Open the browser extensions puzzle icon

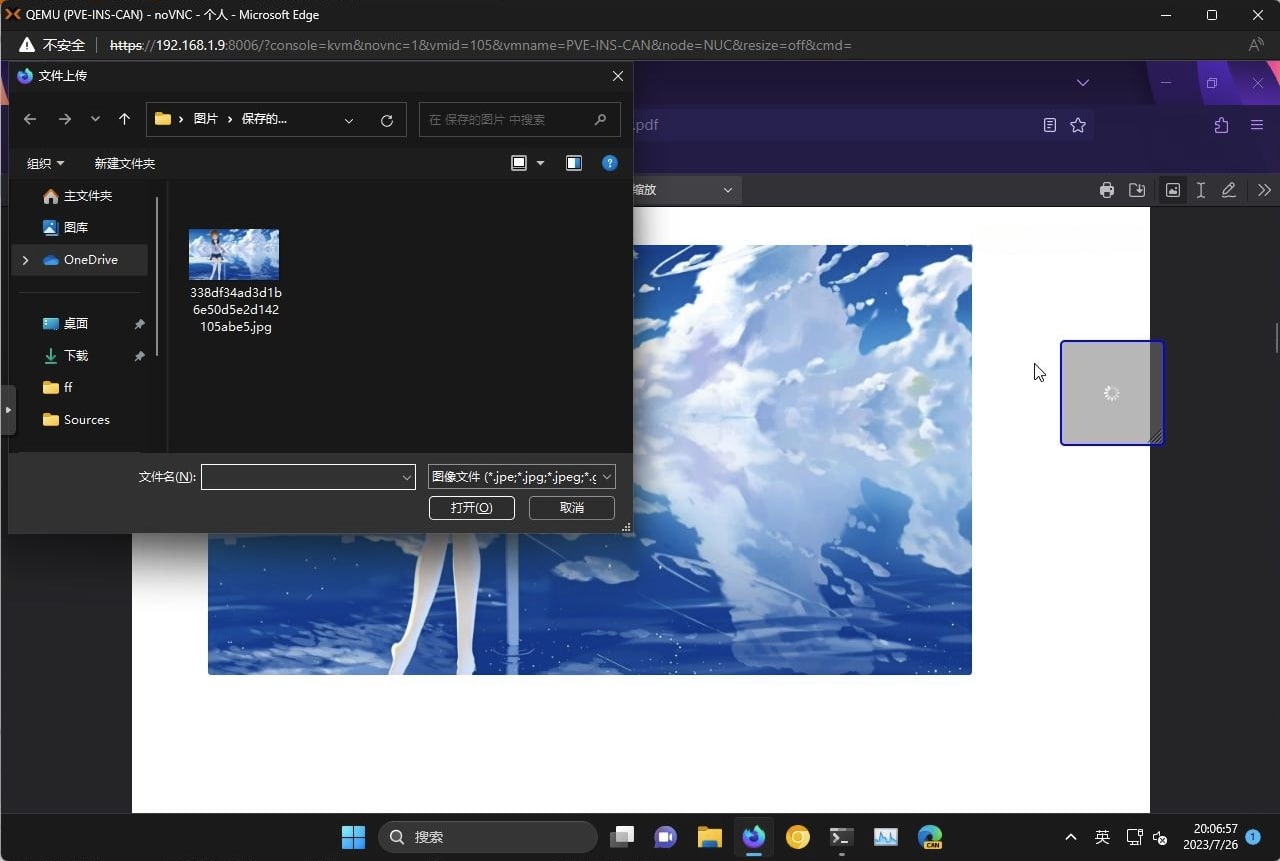pos(1221,125)
